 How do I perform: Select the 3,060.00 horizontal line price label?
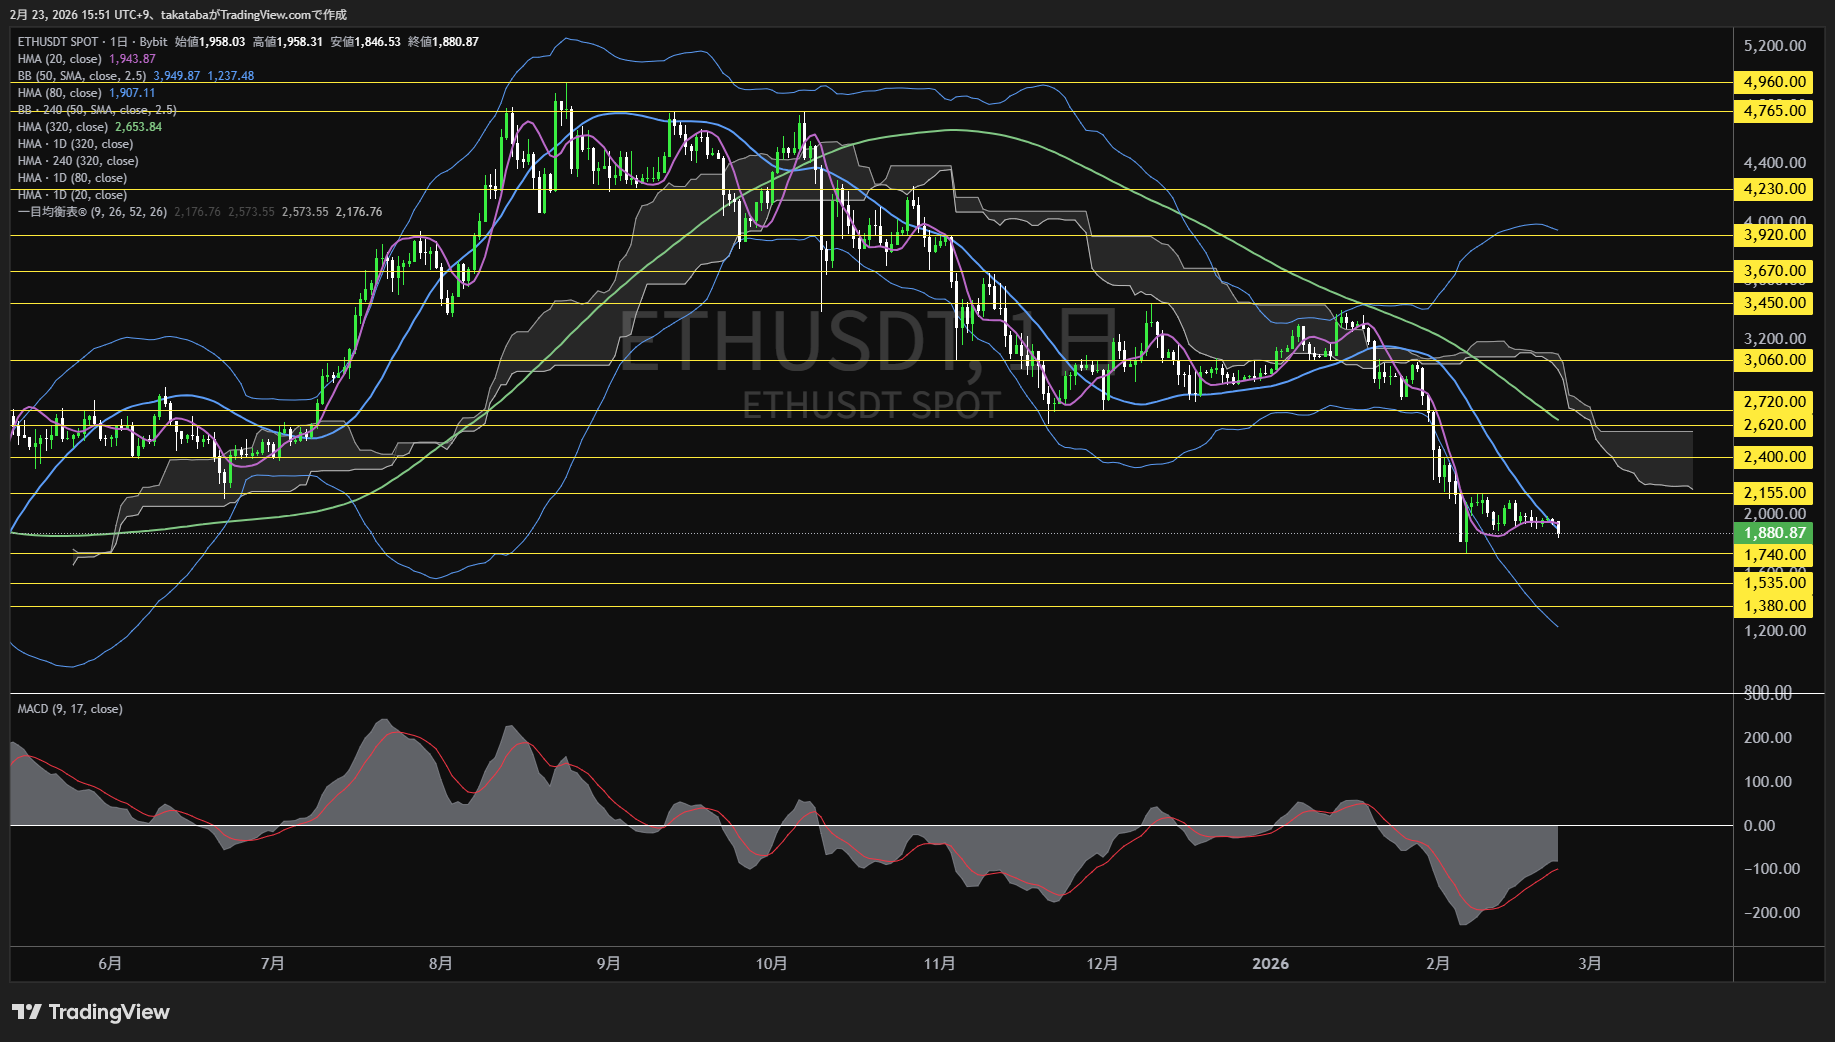click(1774, 360)
